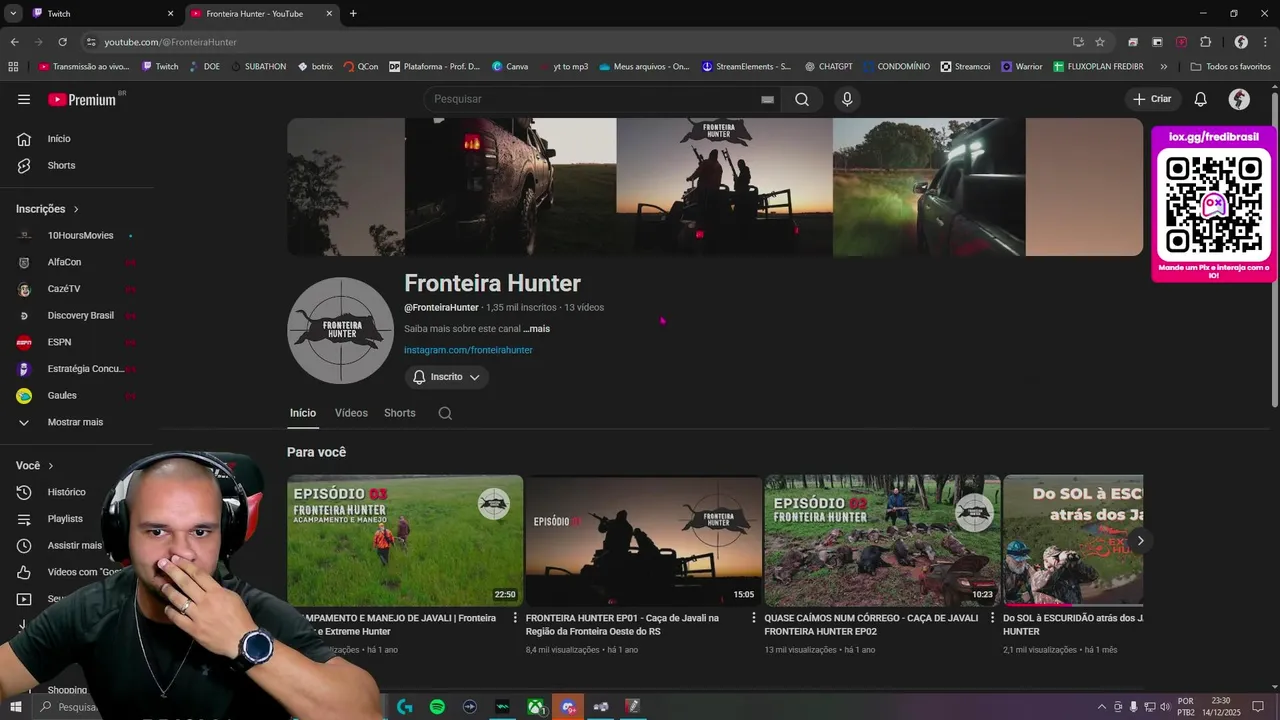The width and height of the screenshot is (1280, 720).
Task: Expand the Você section arrow
Action: click(x=51, y=466)
